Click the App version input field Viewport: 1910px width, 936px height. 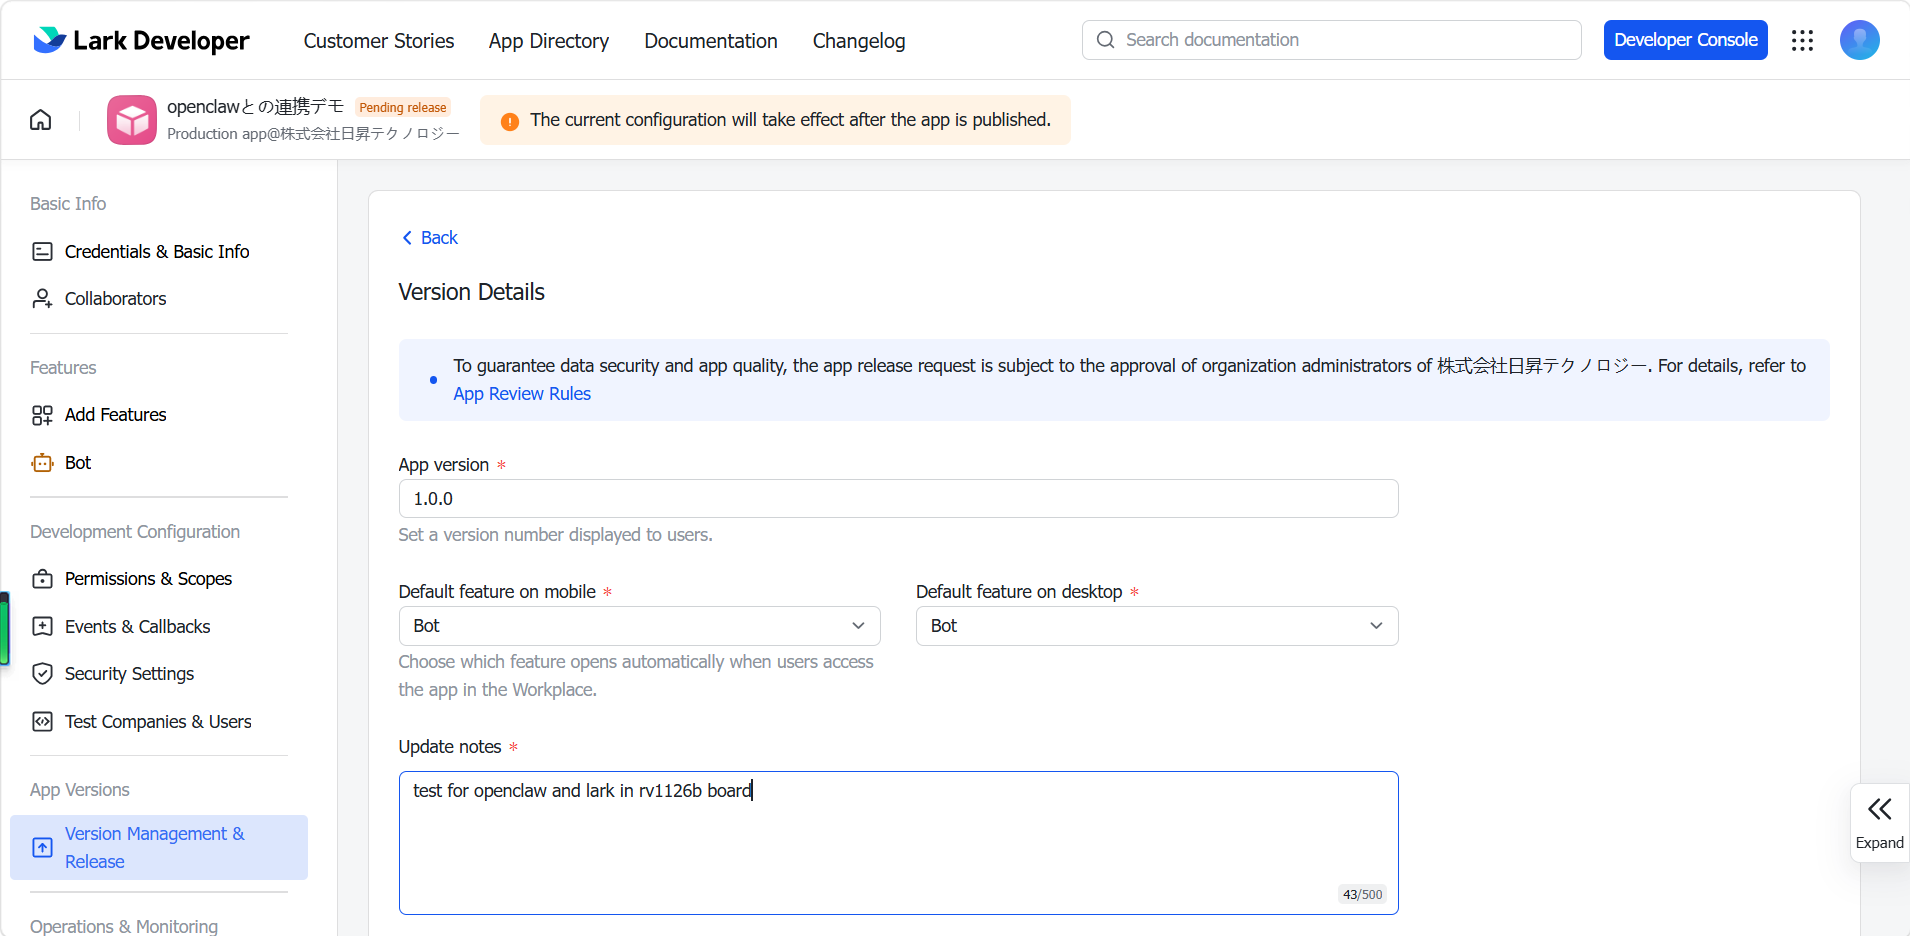coord(898,499)
